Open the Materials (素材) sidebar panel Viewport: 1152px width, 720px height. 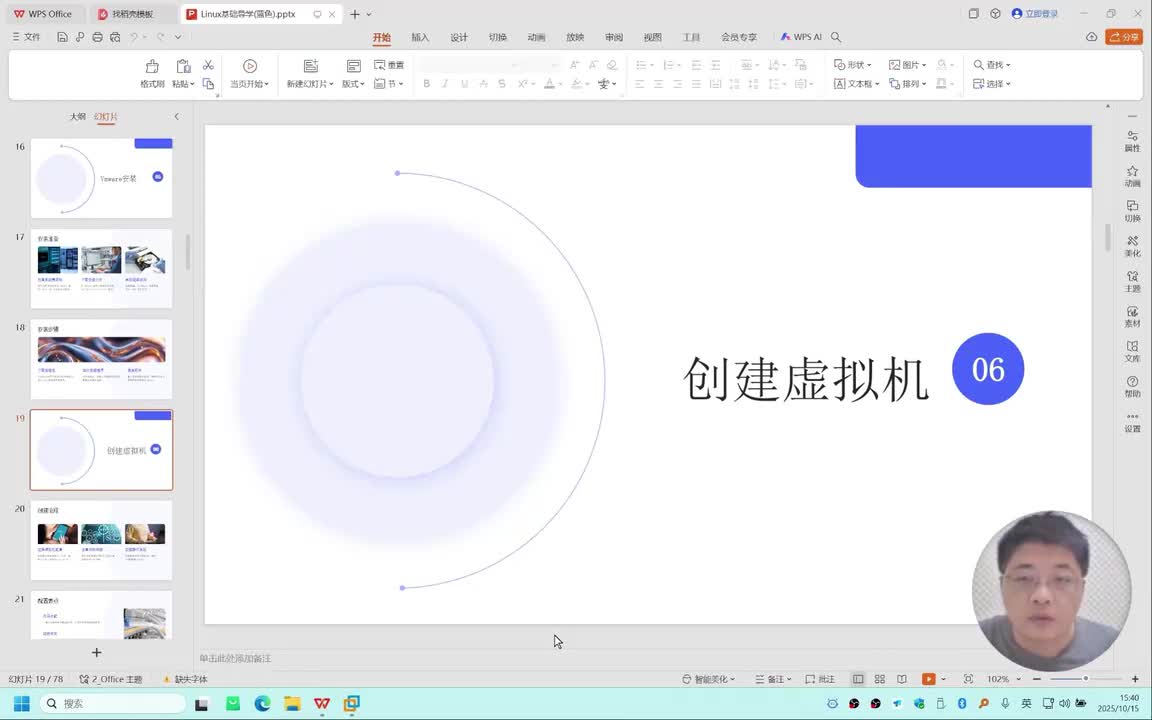point(1132,317)
